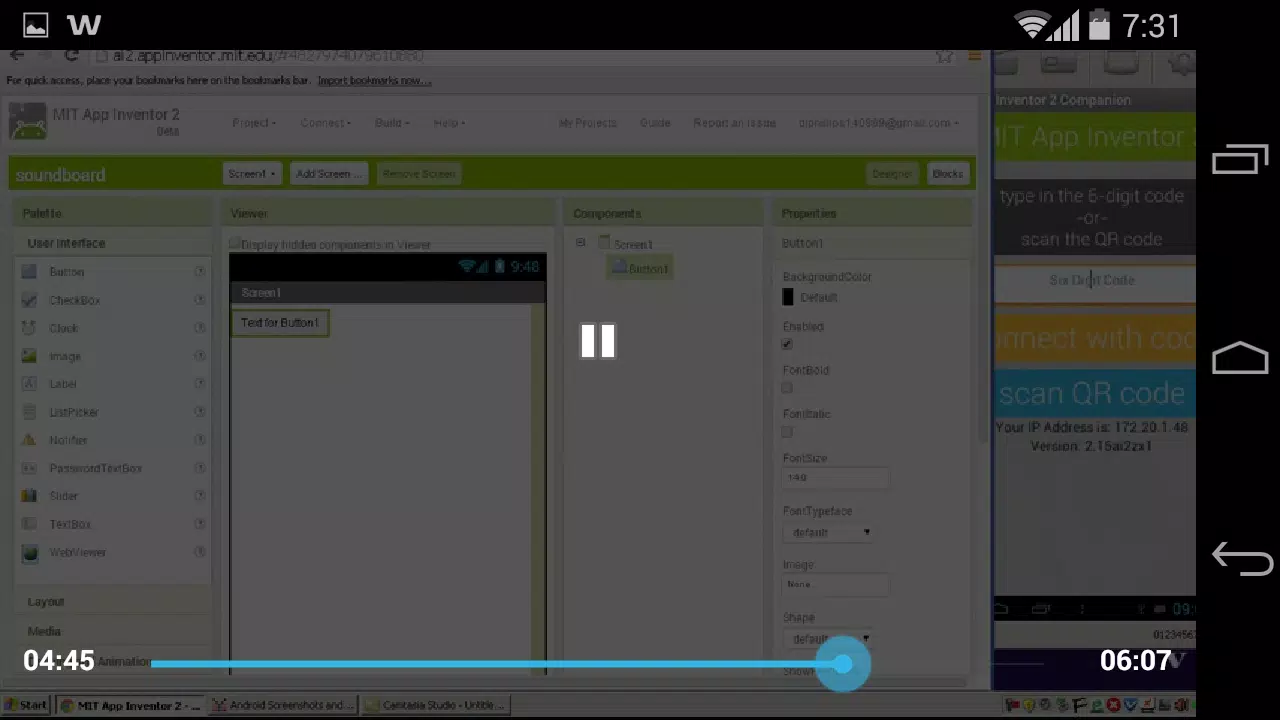Image resolution: width=1280 pixels, height=720 pixels.
Task: Tap the 7:31 clock in status bar
Action: point(1151,25)
